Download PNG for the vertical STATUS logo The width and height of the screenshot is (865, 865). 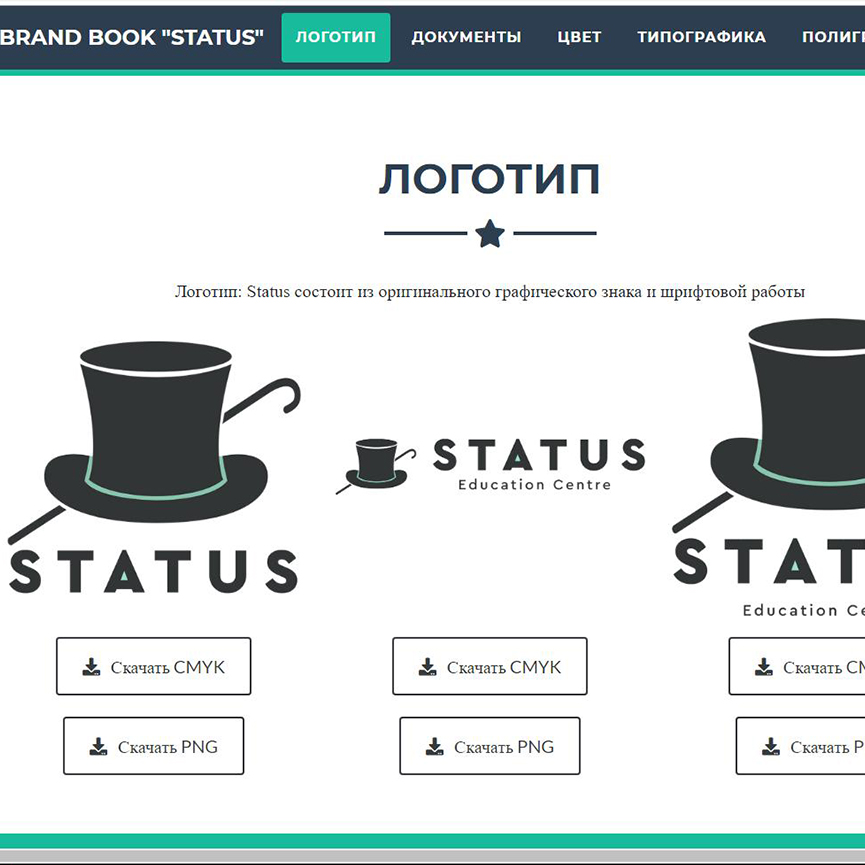click(x=153, y=746)
